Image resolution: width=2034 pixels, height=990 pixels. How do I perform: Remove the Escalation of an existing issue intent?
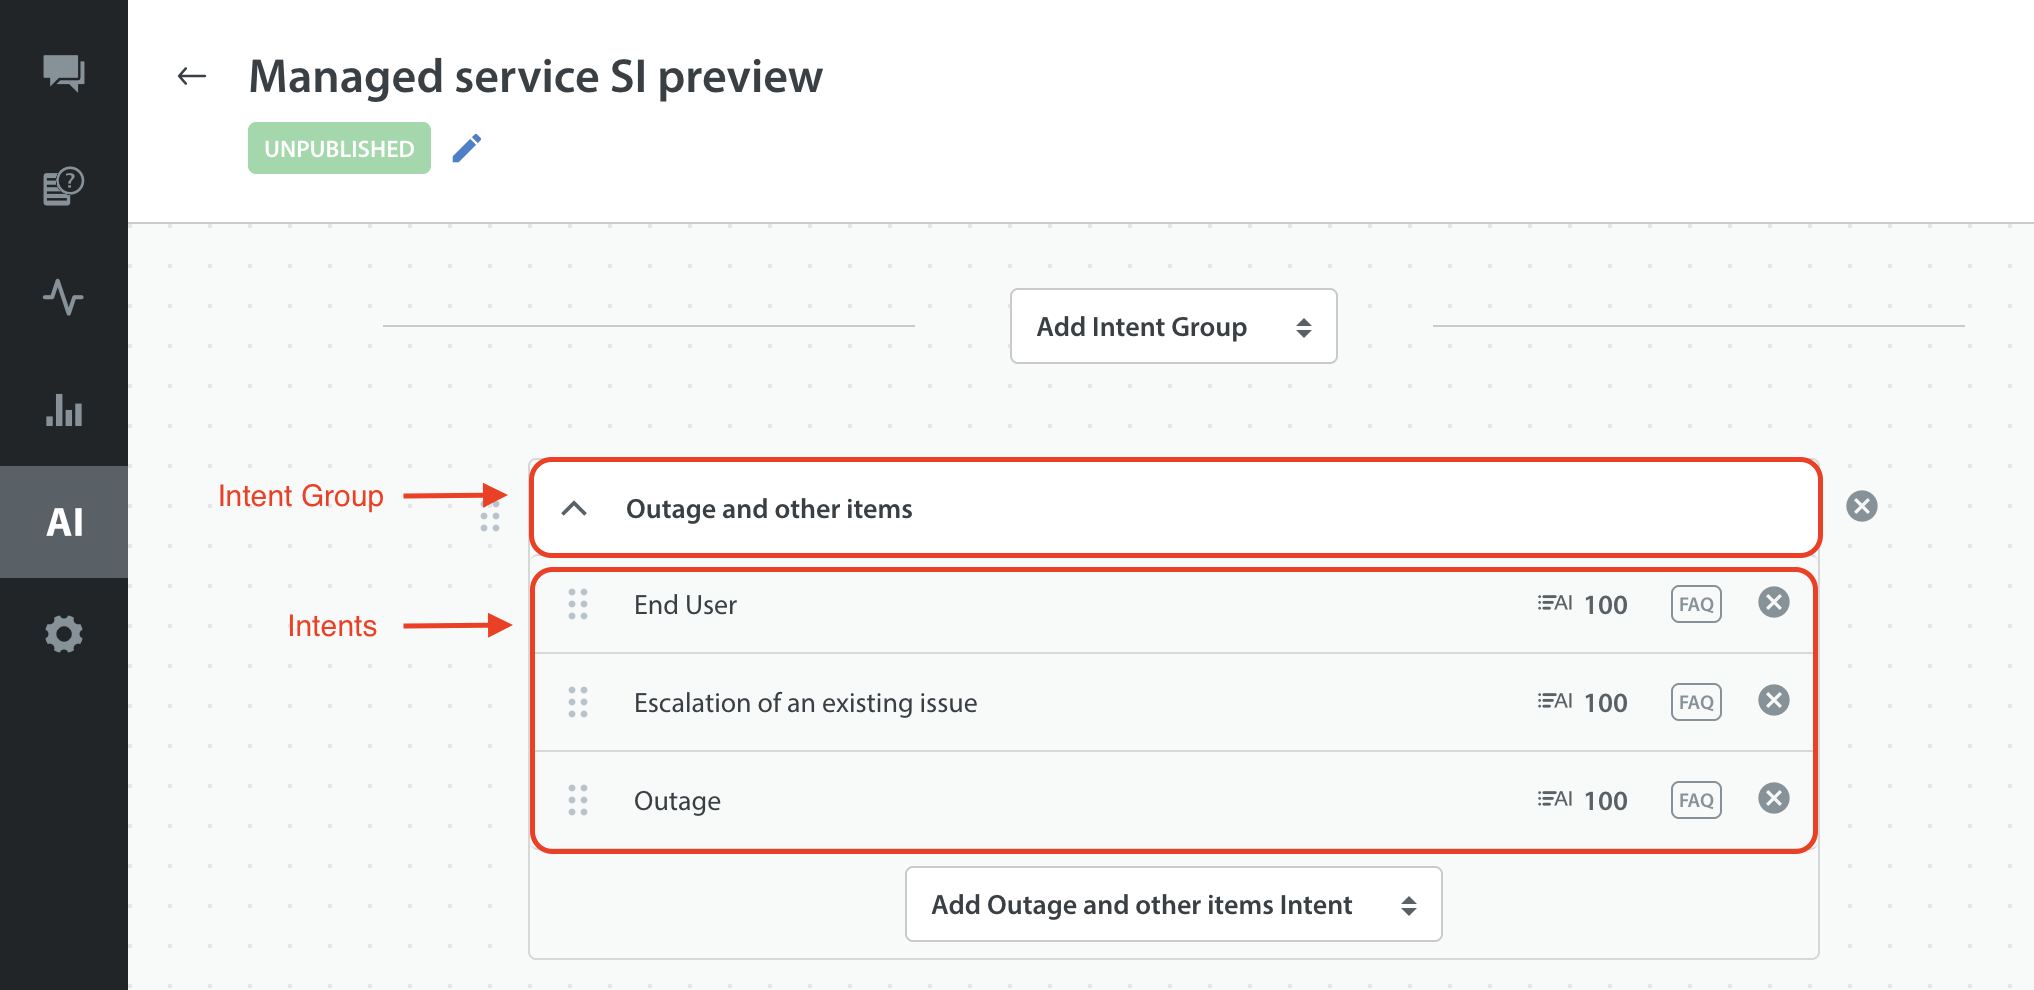pos(1773,700)
